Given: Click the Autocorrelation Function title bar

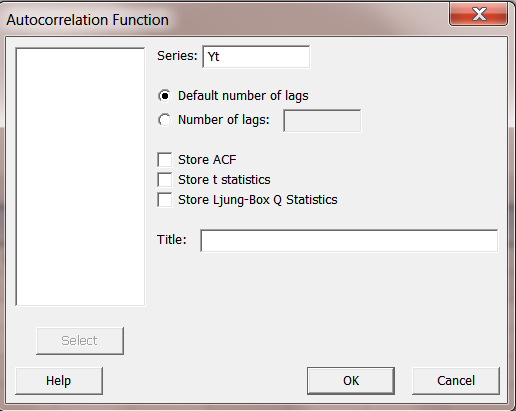Looking at the screenshot, I should (x=223, y=19).
